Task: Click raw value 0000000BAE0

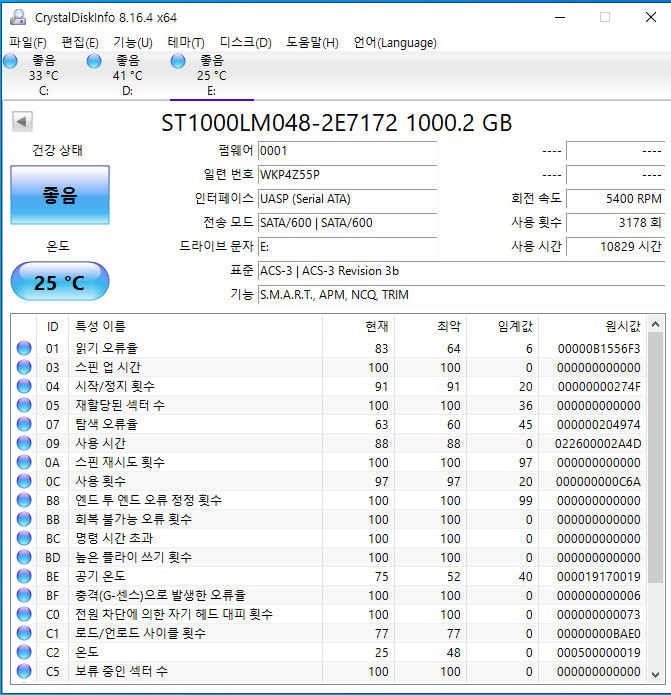Action: [599, 633]
